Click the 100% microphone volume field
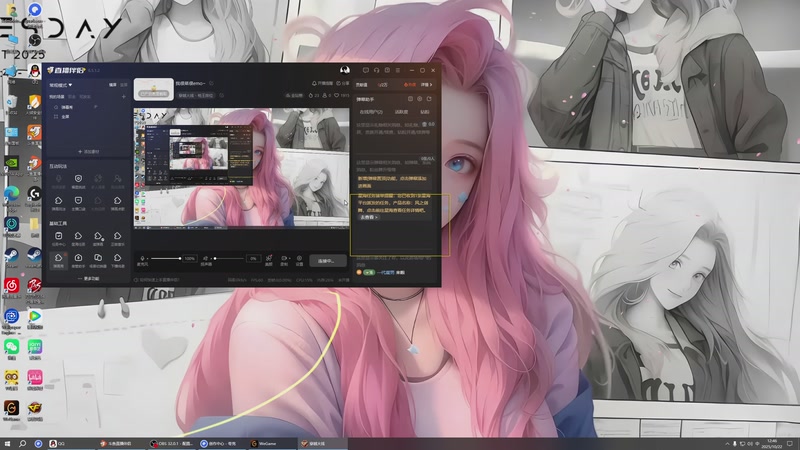Image resolution: width=800 pixels, height=450 pixels. [x=190, y=259]
